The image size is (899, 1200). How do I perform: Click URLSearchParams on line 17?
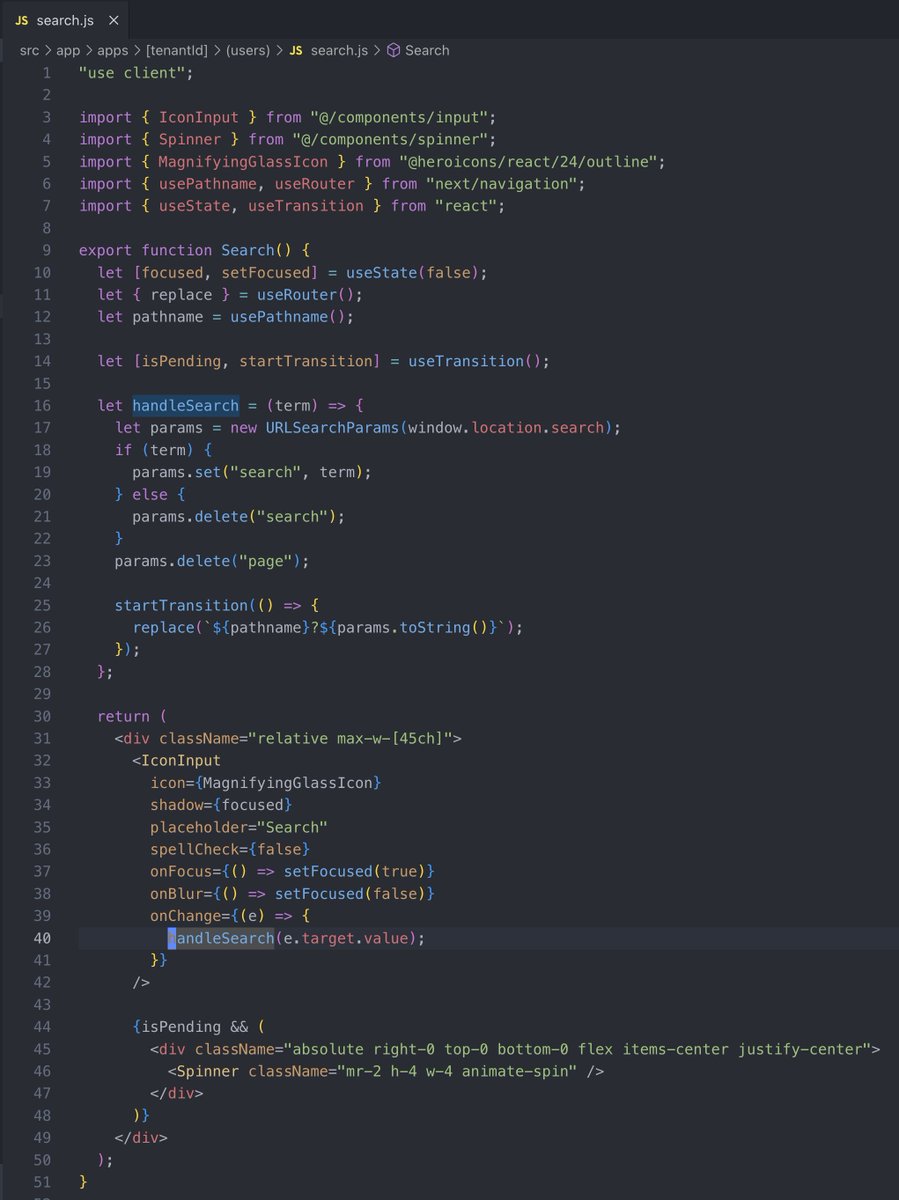click(332, 427)
